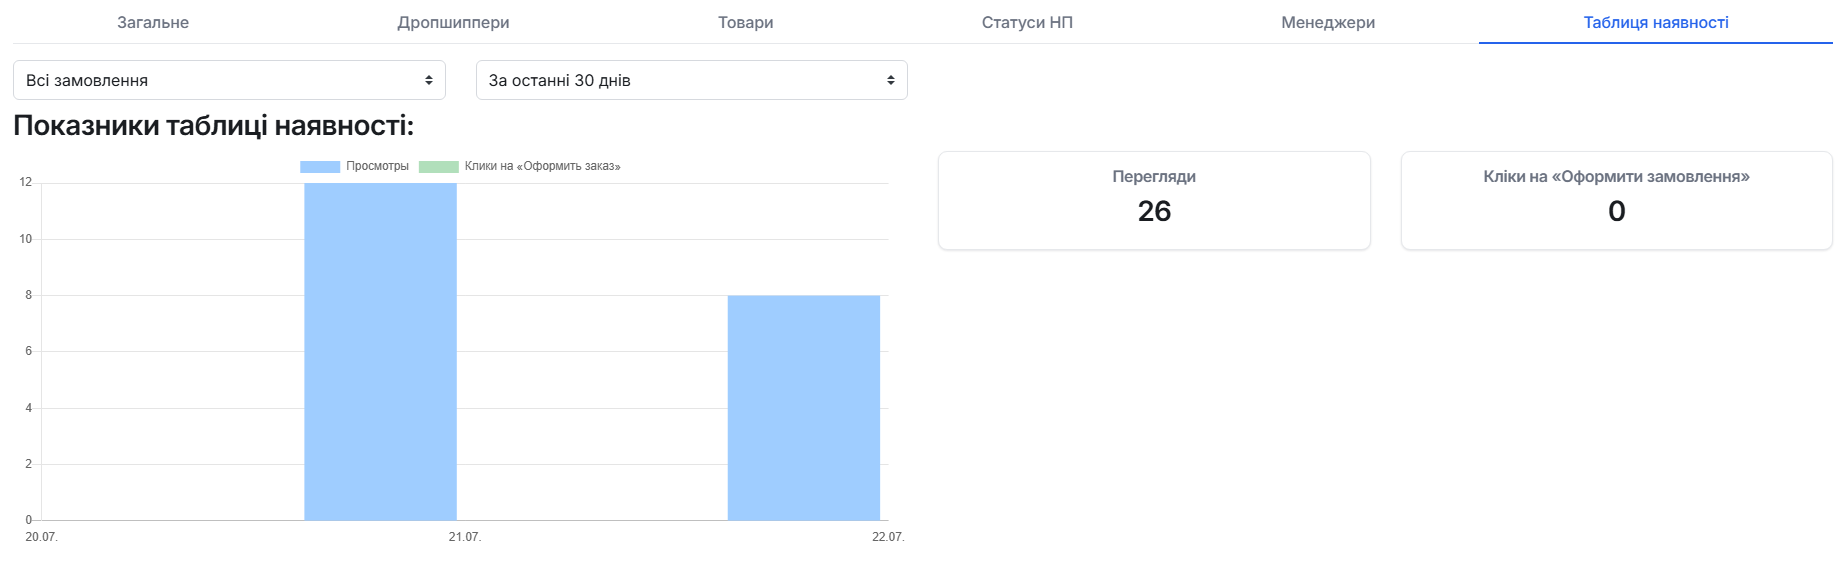This screenshot has width=1843, height=561.
Task: Hide Просмотры series via legend label
Action: (x=377, y=166)
